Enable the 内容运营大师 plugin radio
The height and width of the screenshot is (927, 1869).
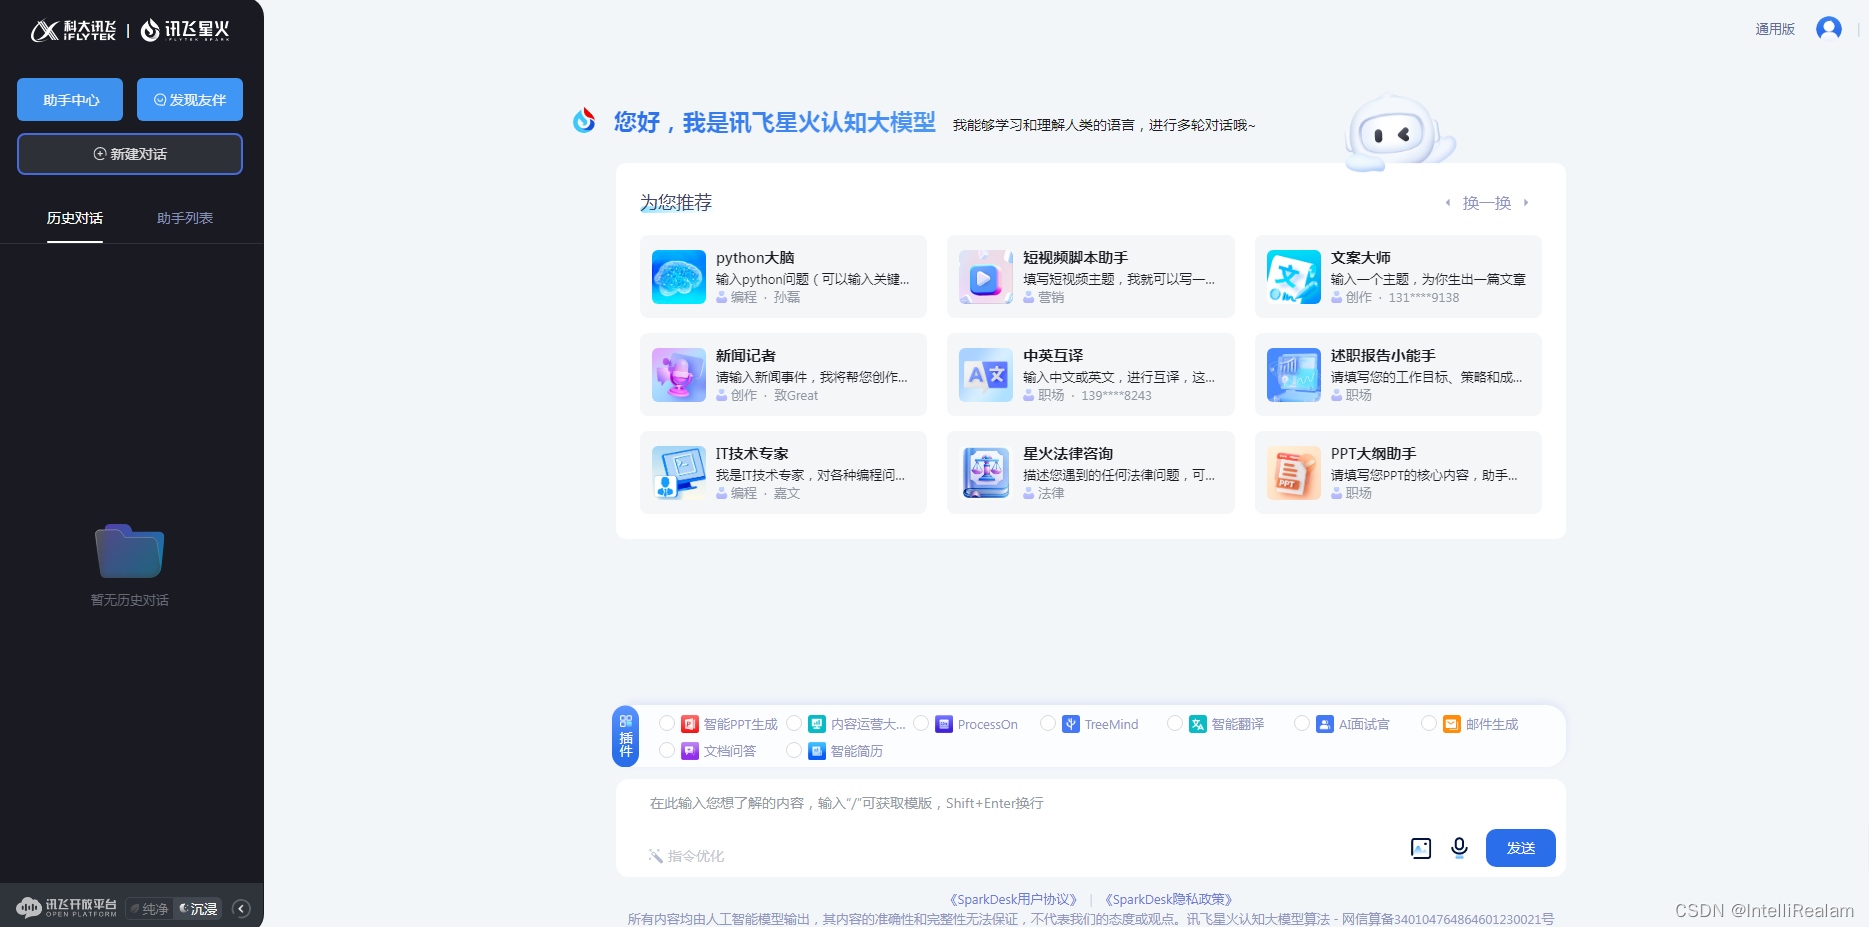click(794, 723)
